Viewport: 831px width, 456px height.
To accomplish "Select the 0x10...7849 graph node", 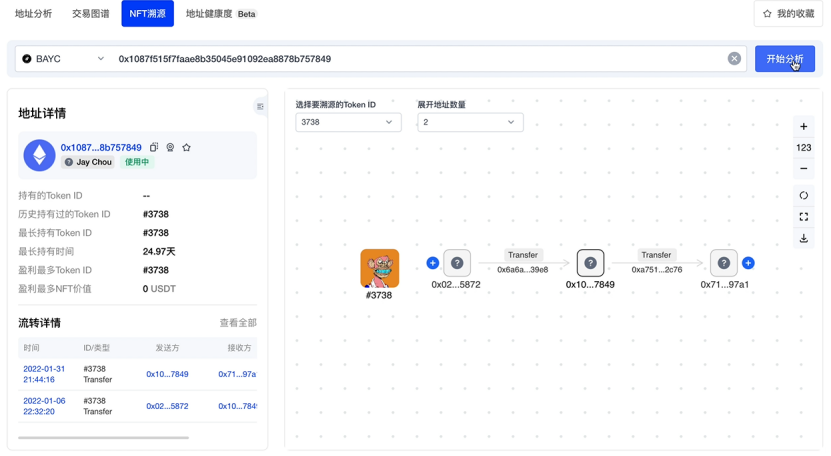I will coord(590,263).
